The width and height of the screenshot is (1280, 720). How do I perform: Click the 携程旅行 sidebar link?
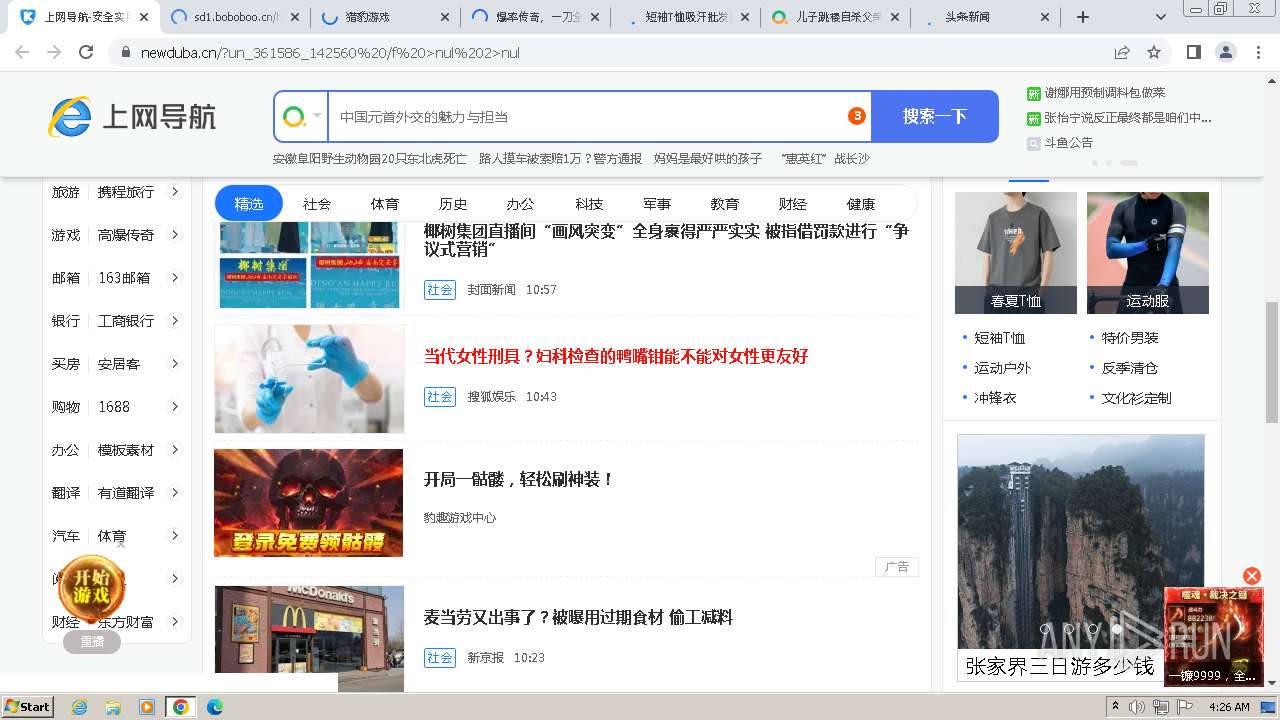coord(126,192)
